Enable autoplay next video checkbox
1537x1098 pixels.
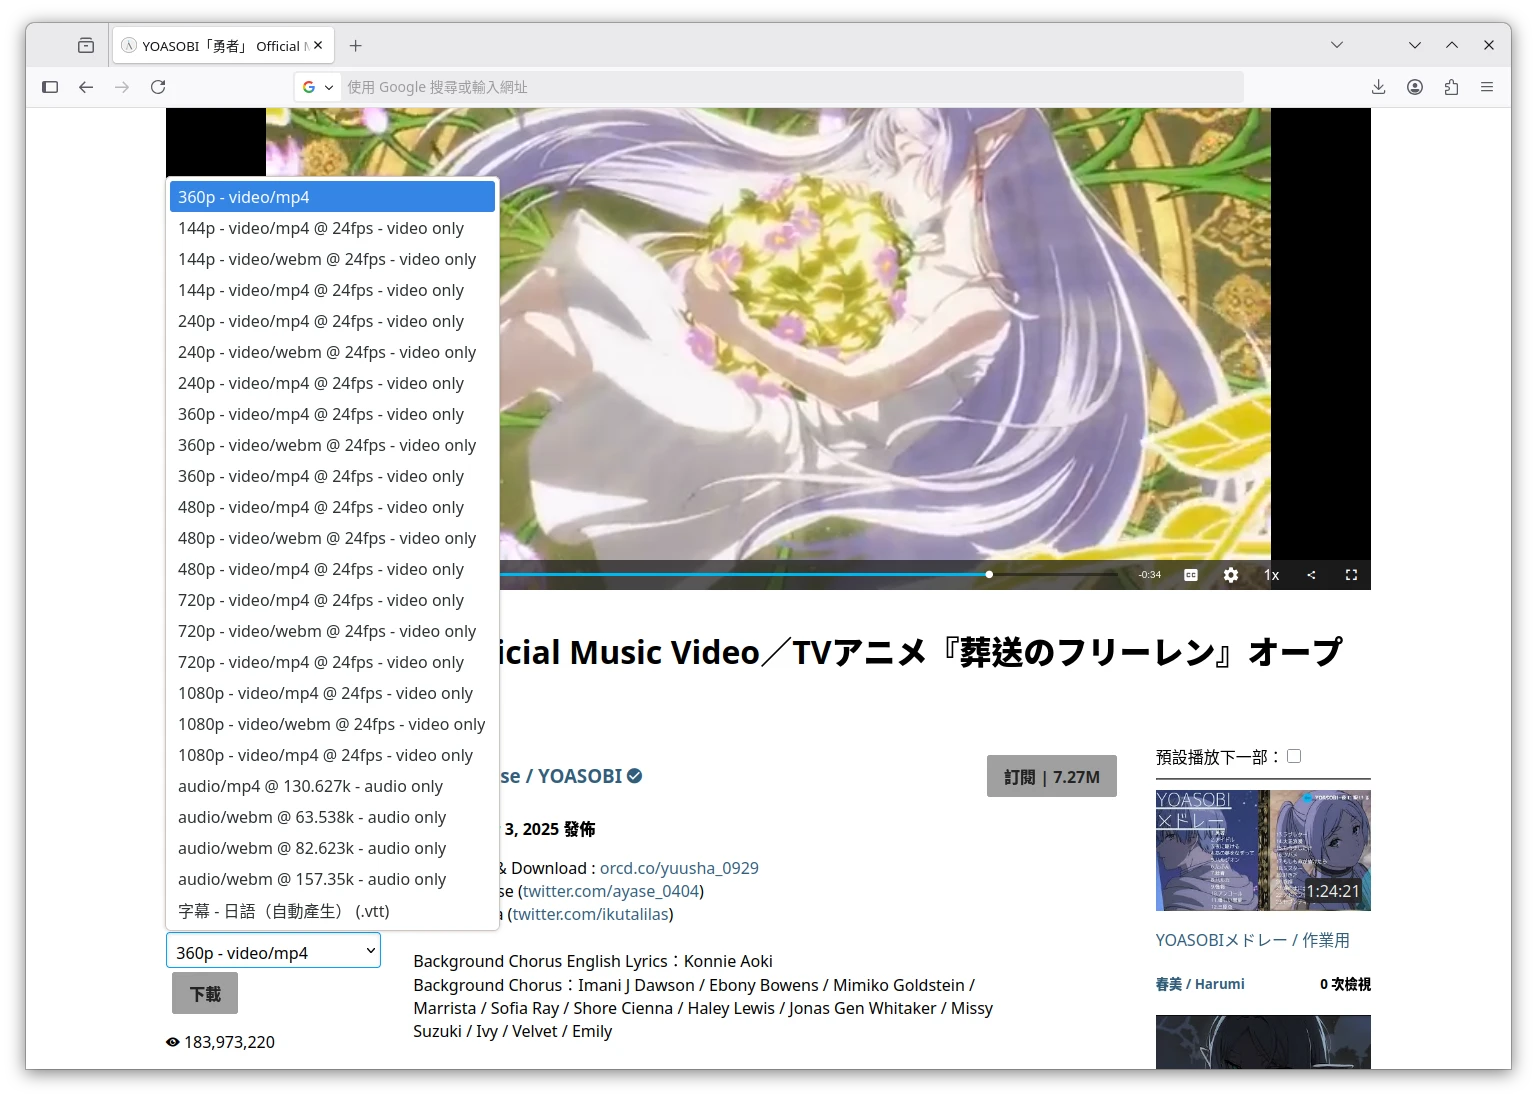(x=1294, y=756)
